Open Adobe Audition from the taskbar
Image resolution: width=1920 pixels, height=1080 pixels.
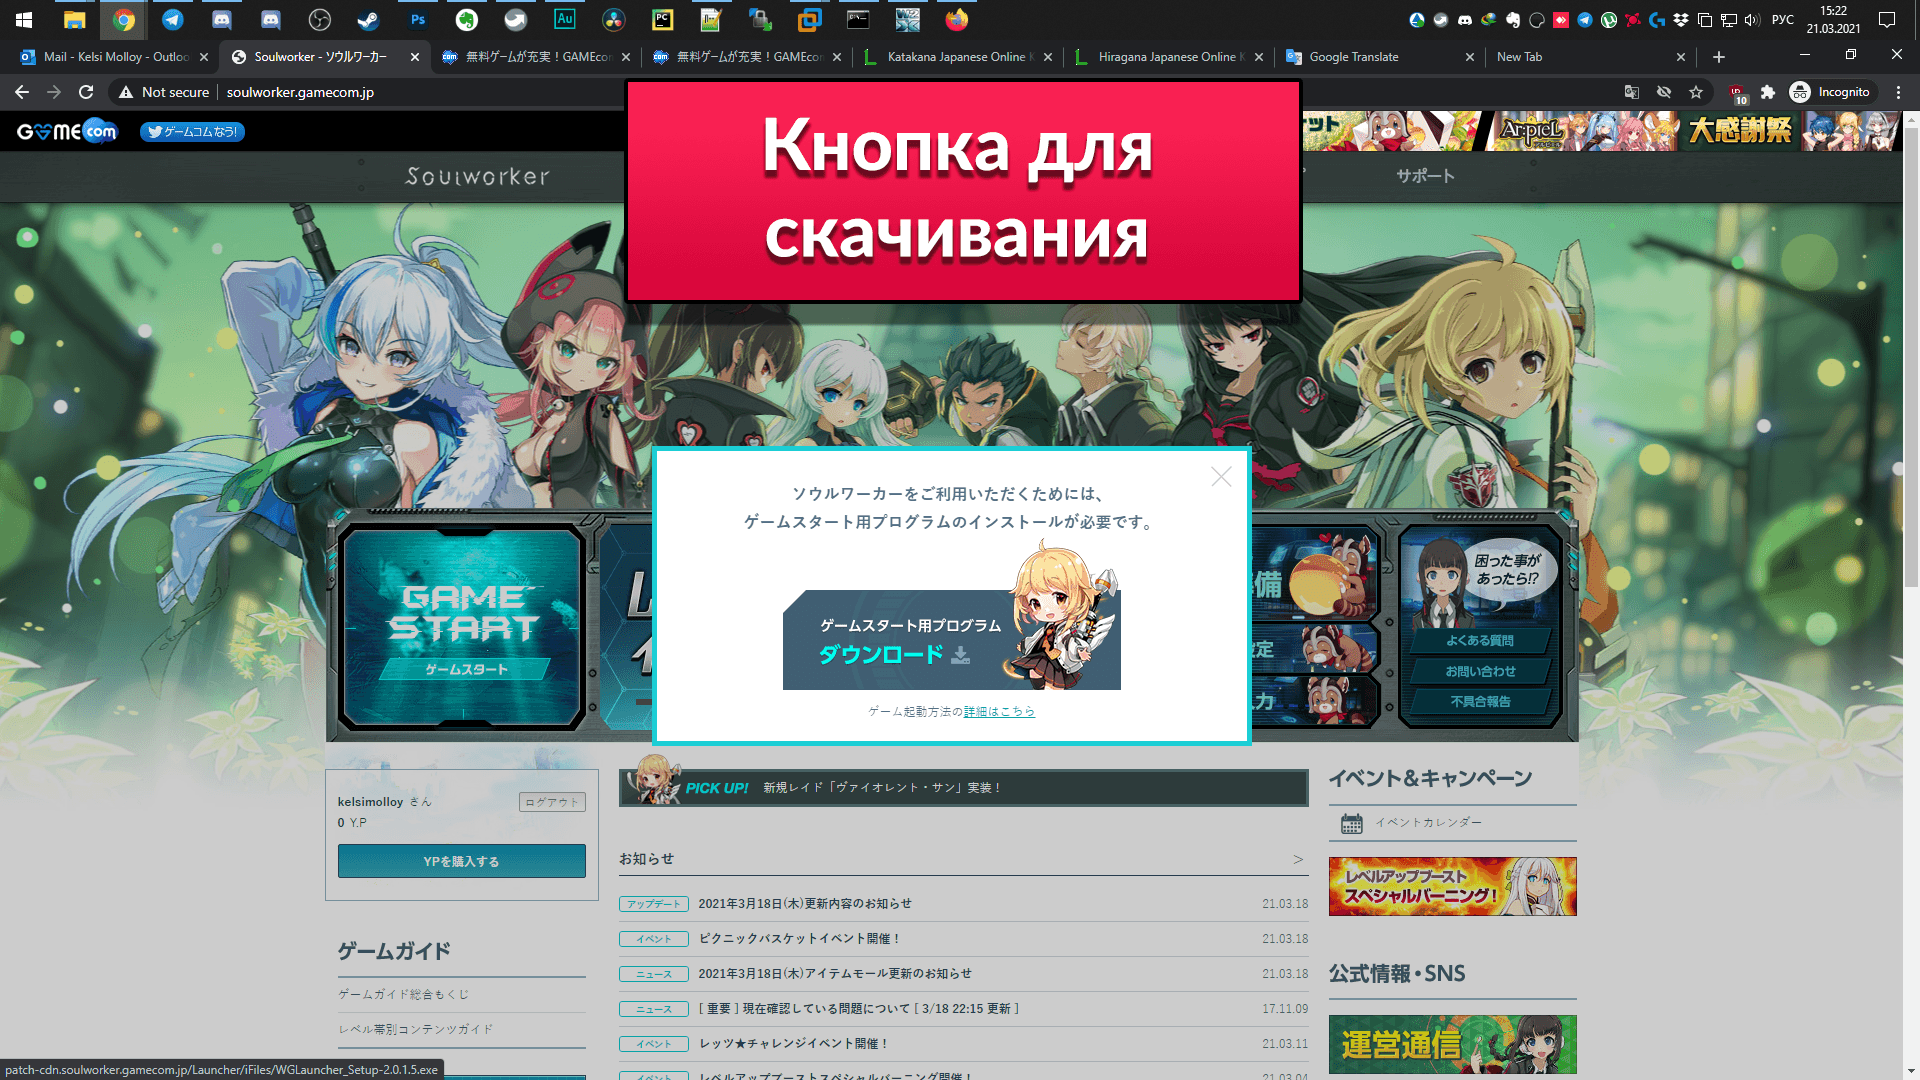[564, 19]
